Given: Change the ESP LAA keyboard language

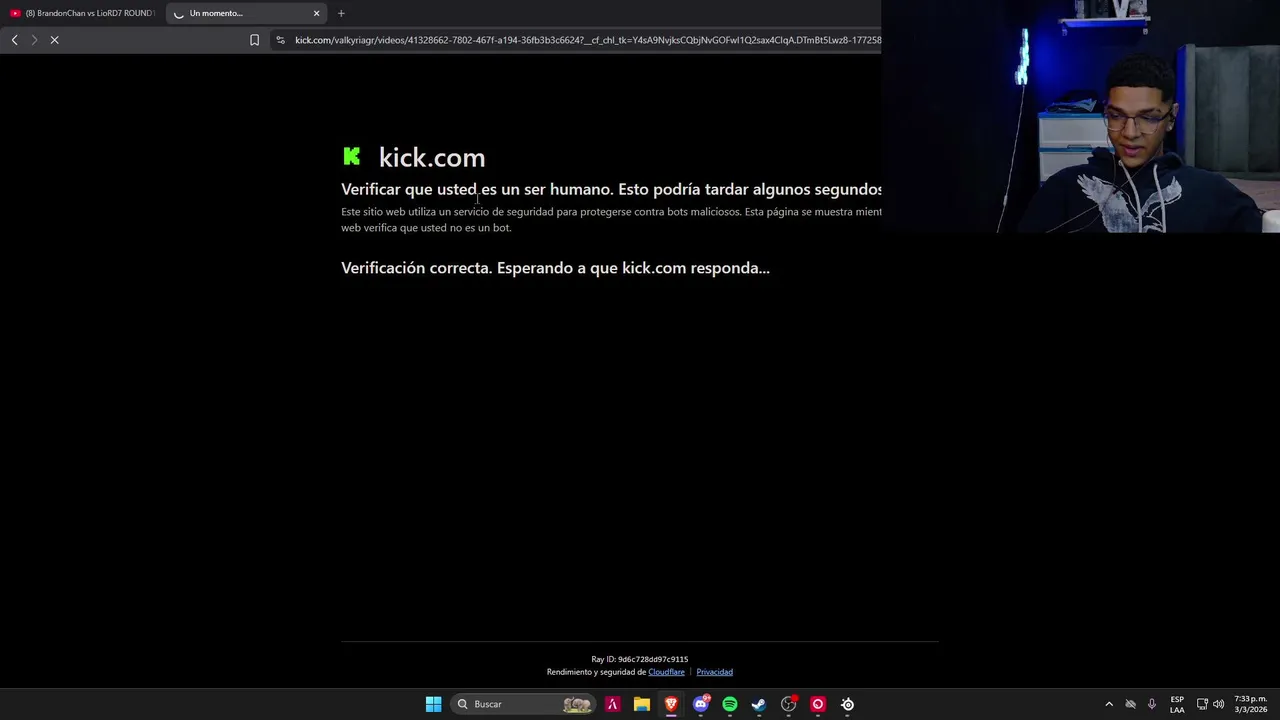Looking at the screenshot, I should coord(1177,704).
